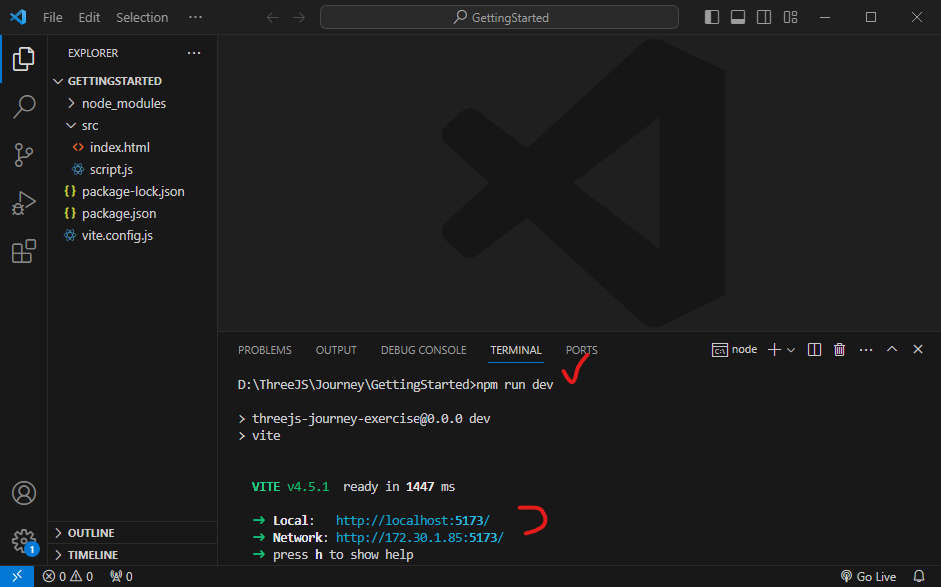Open the Extensions view
This screenshot has height=587, width=941.
pos(23,251)
